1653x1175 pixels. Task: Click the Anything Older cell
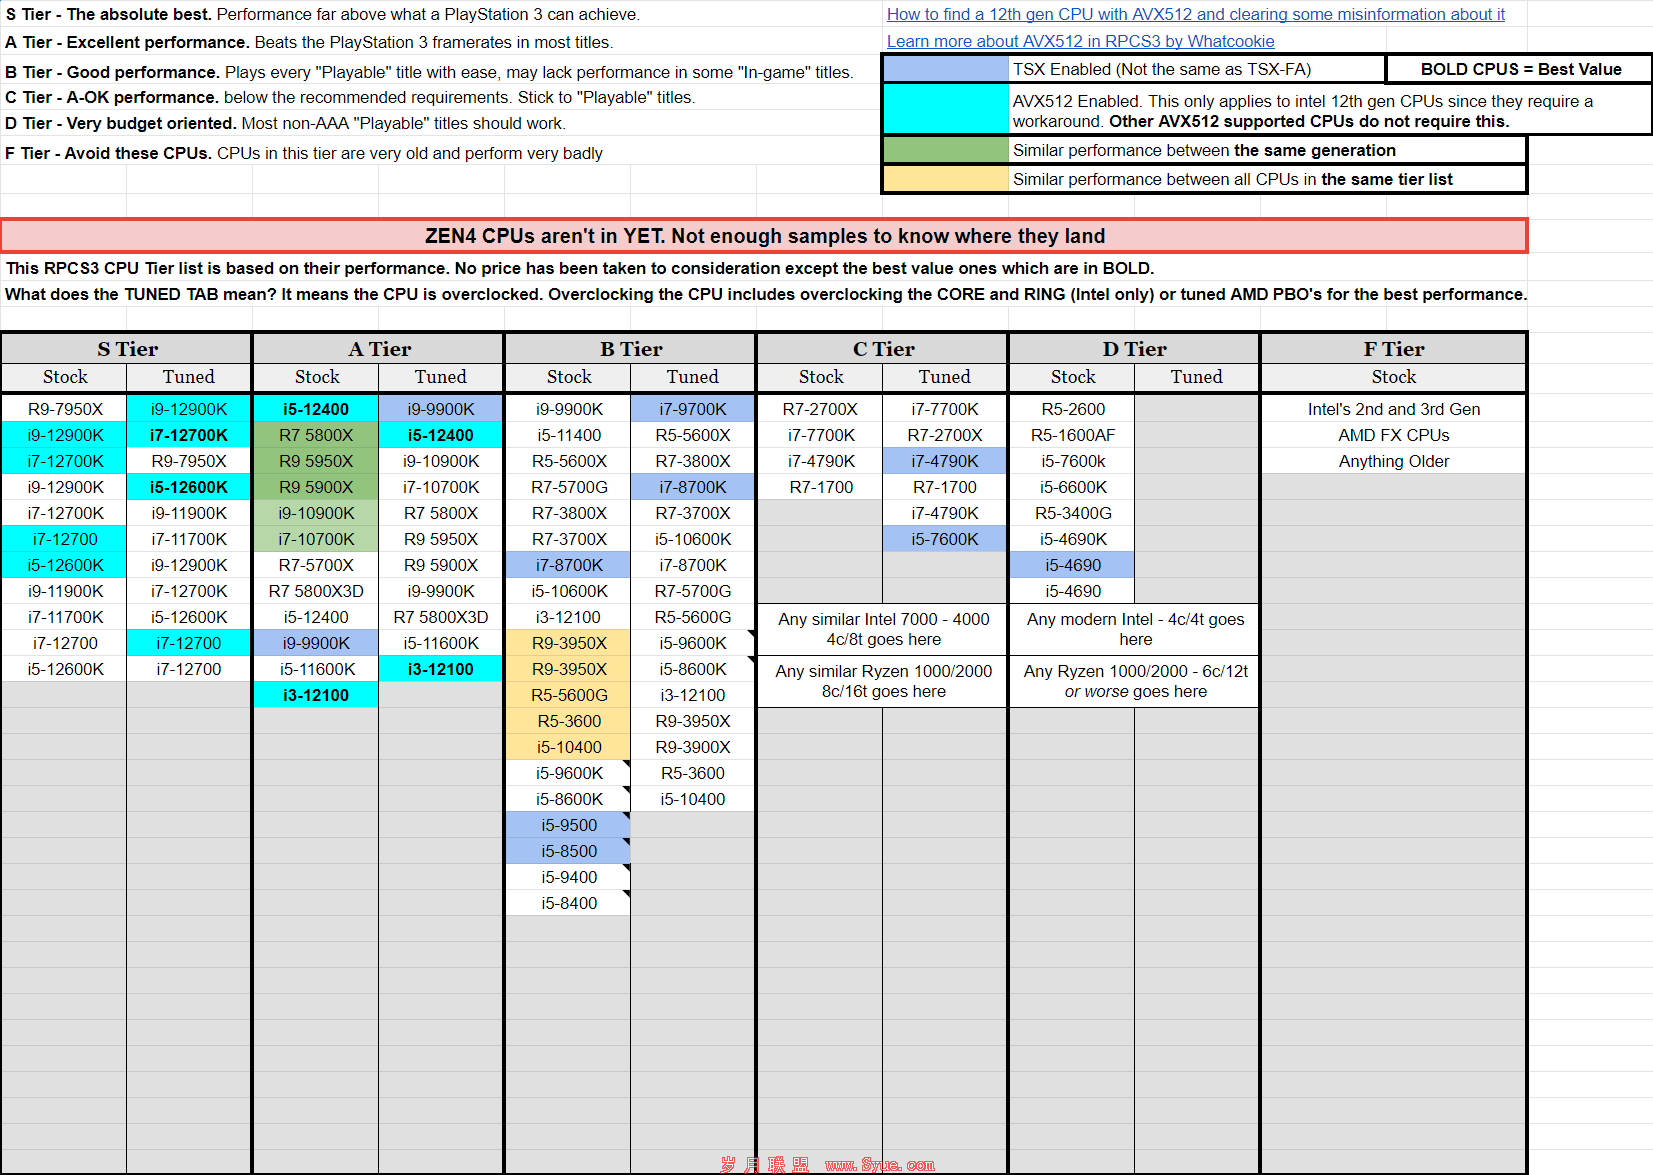1394,461
